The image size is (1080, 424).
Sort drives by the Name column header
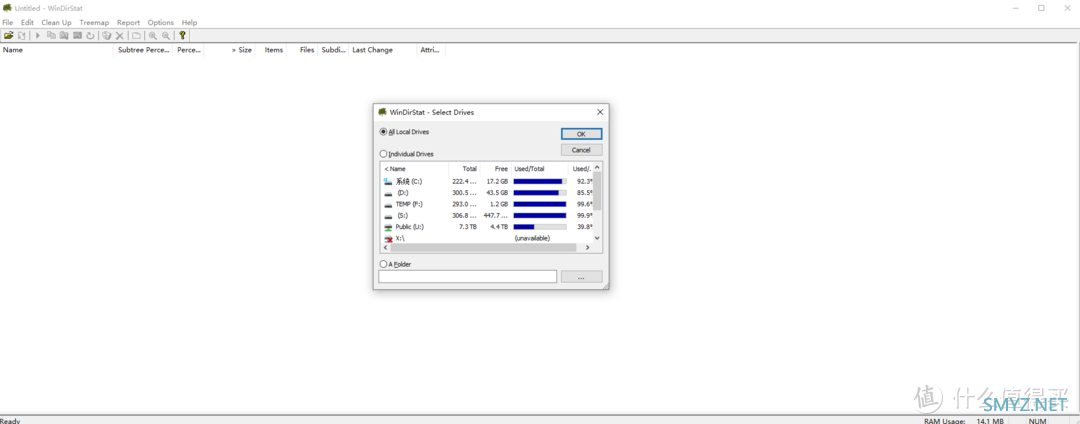414,169
